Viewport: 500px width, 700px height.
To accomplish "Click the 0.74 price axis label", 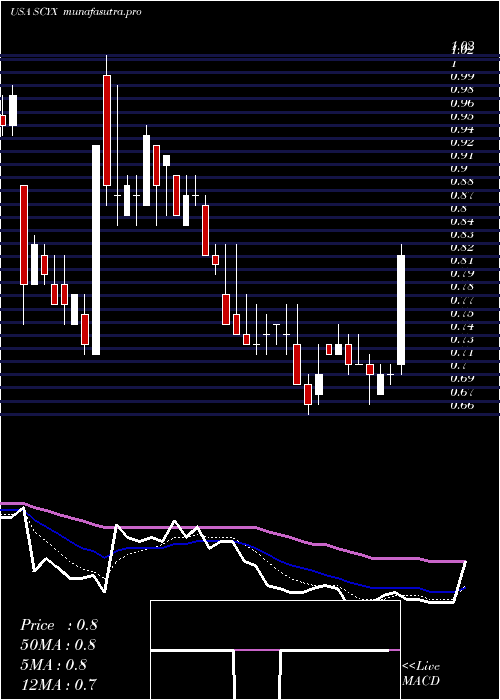I will point(462,326).
